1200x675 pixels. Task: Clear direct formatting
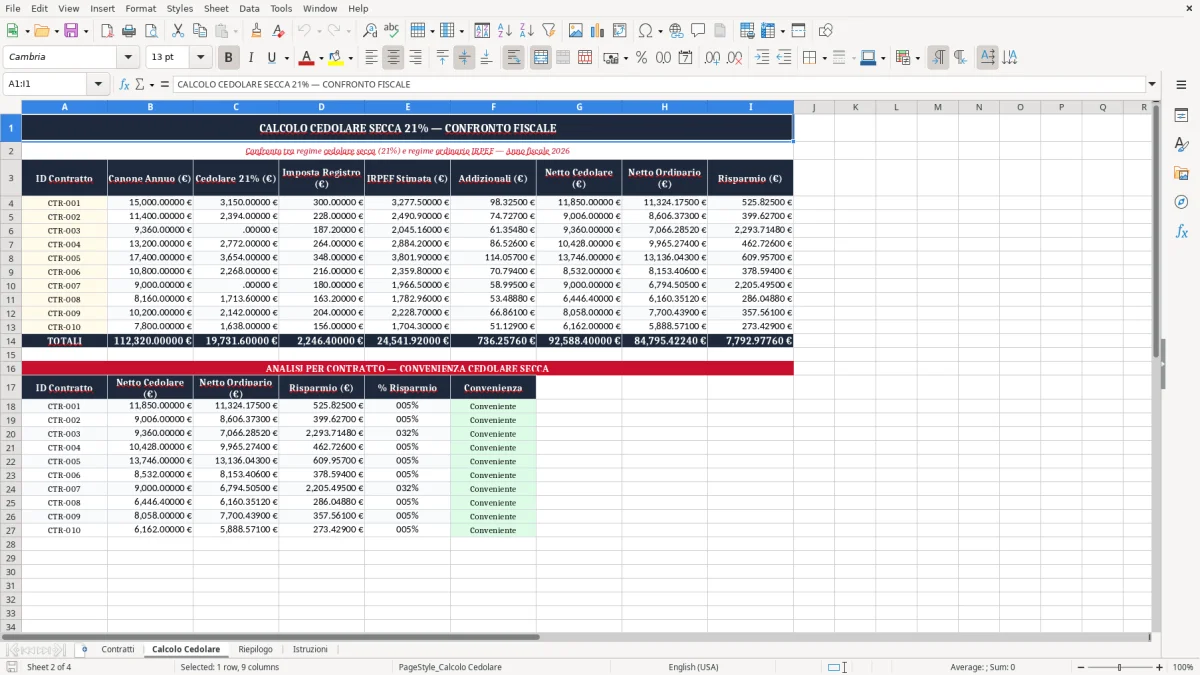point(278,31)
